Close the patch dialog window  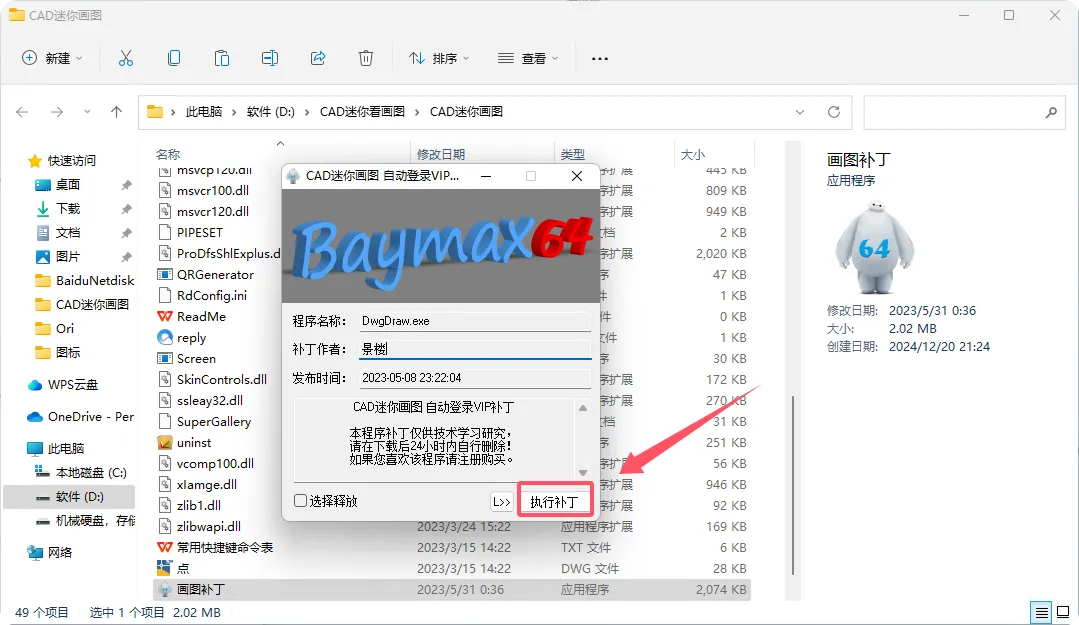(577, 176)
